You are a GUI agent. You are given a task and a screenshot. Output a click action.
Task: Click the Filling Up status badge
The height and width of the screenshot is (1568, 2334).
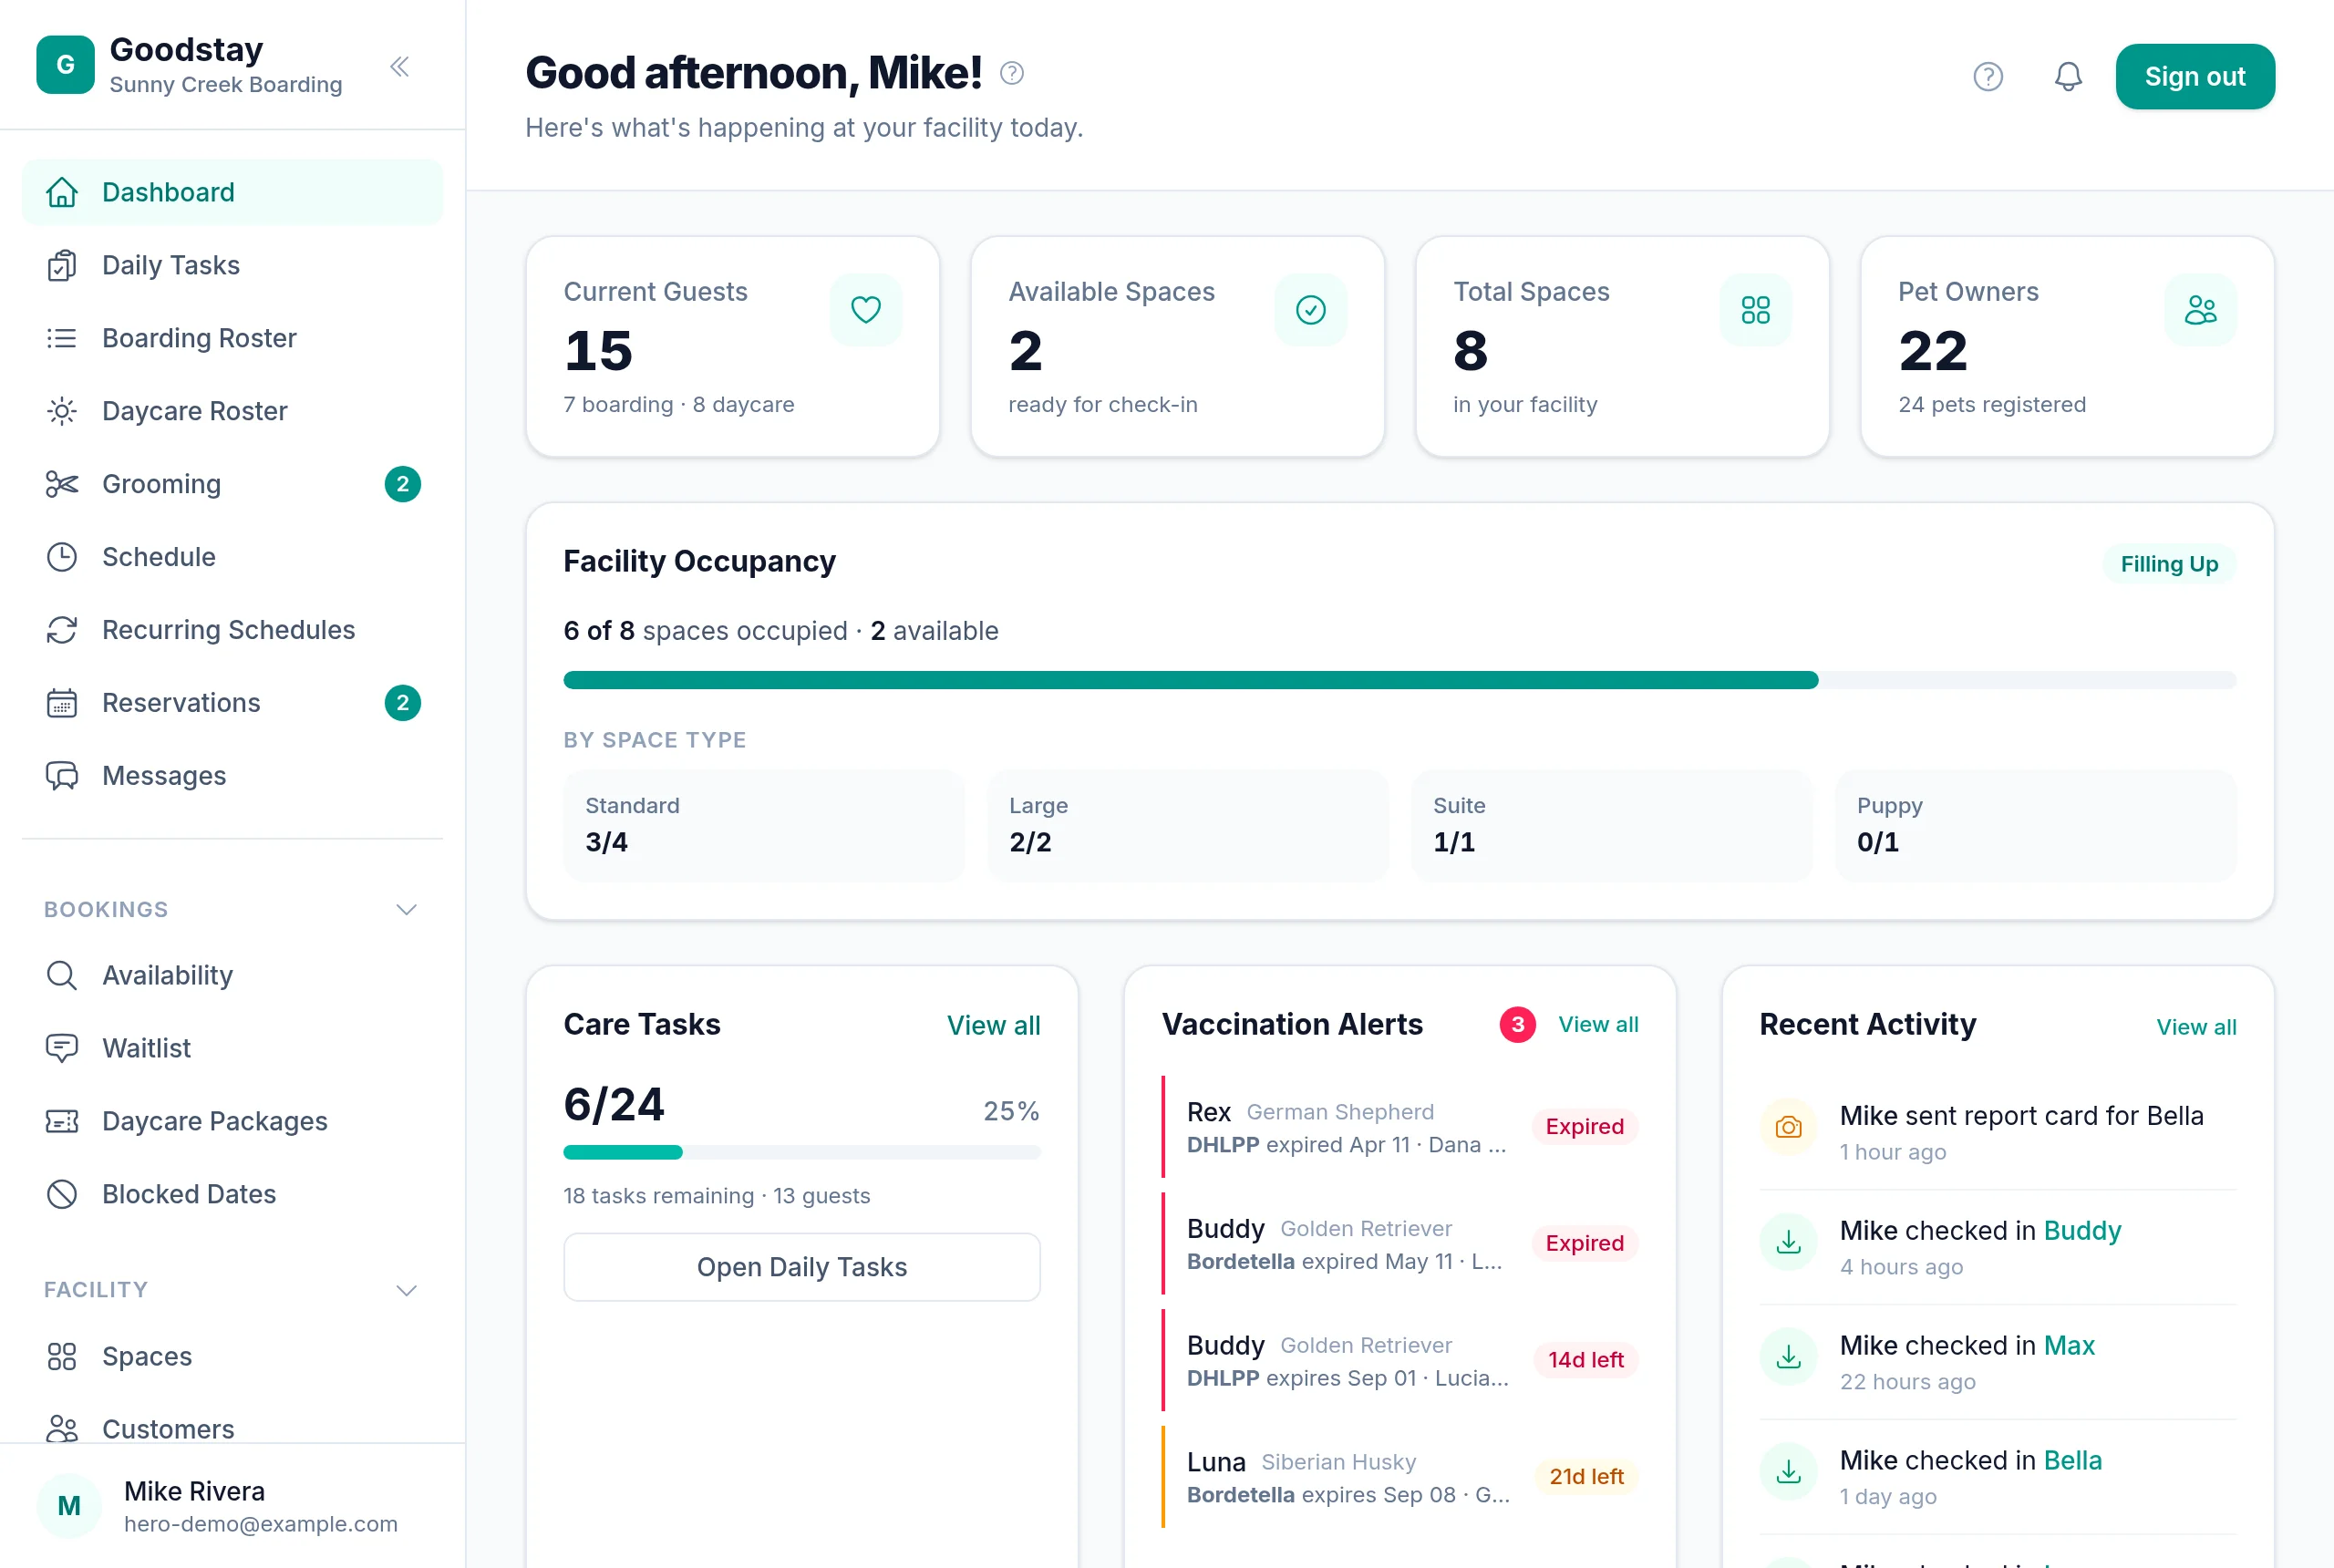2169,564
